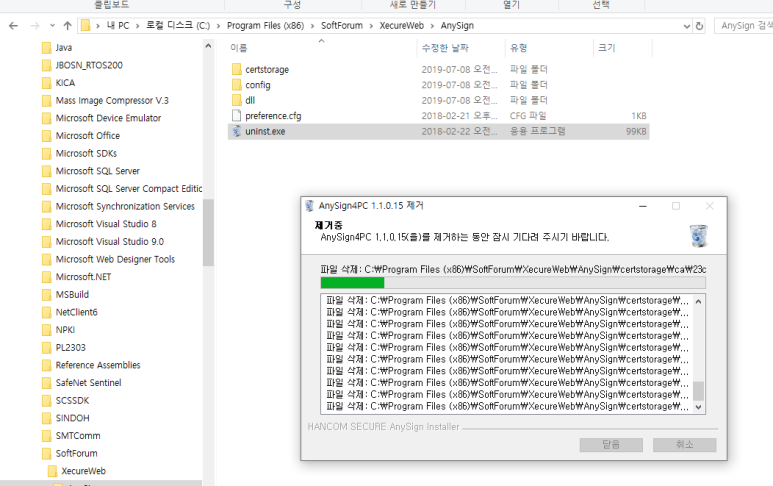Select Microsoft Visual Studio 8 folder
The height and width of the screenshot is (486, 773).
pyautogui.click(x=105, y=224)
